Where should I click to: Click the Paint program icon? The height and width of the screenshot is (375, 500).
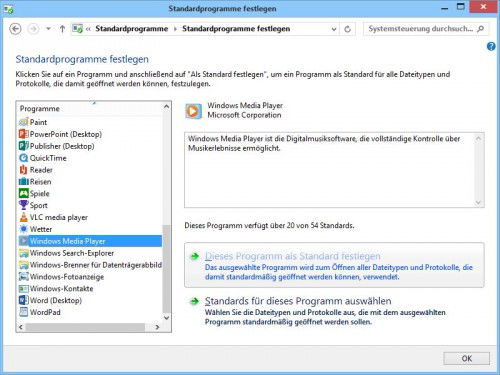point(23,122)
